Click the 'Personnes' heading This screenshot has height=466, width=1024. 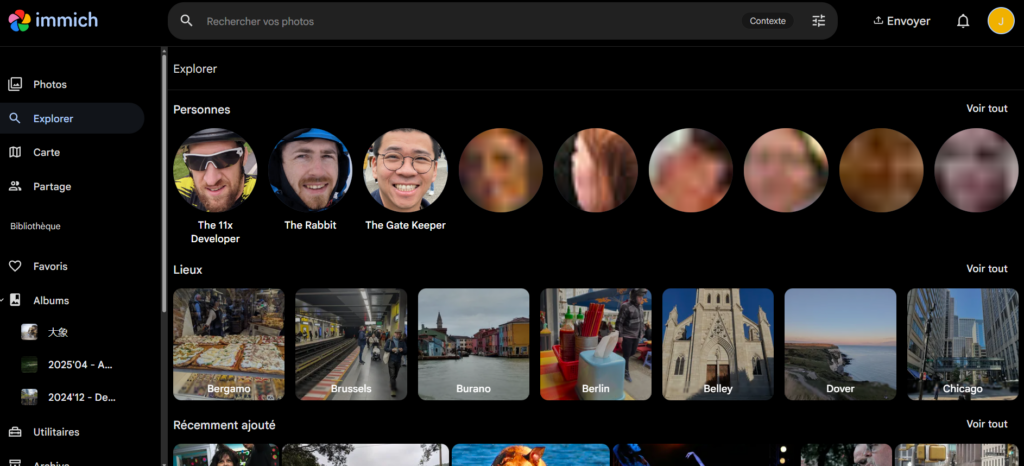(202, 110)
